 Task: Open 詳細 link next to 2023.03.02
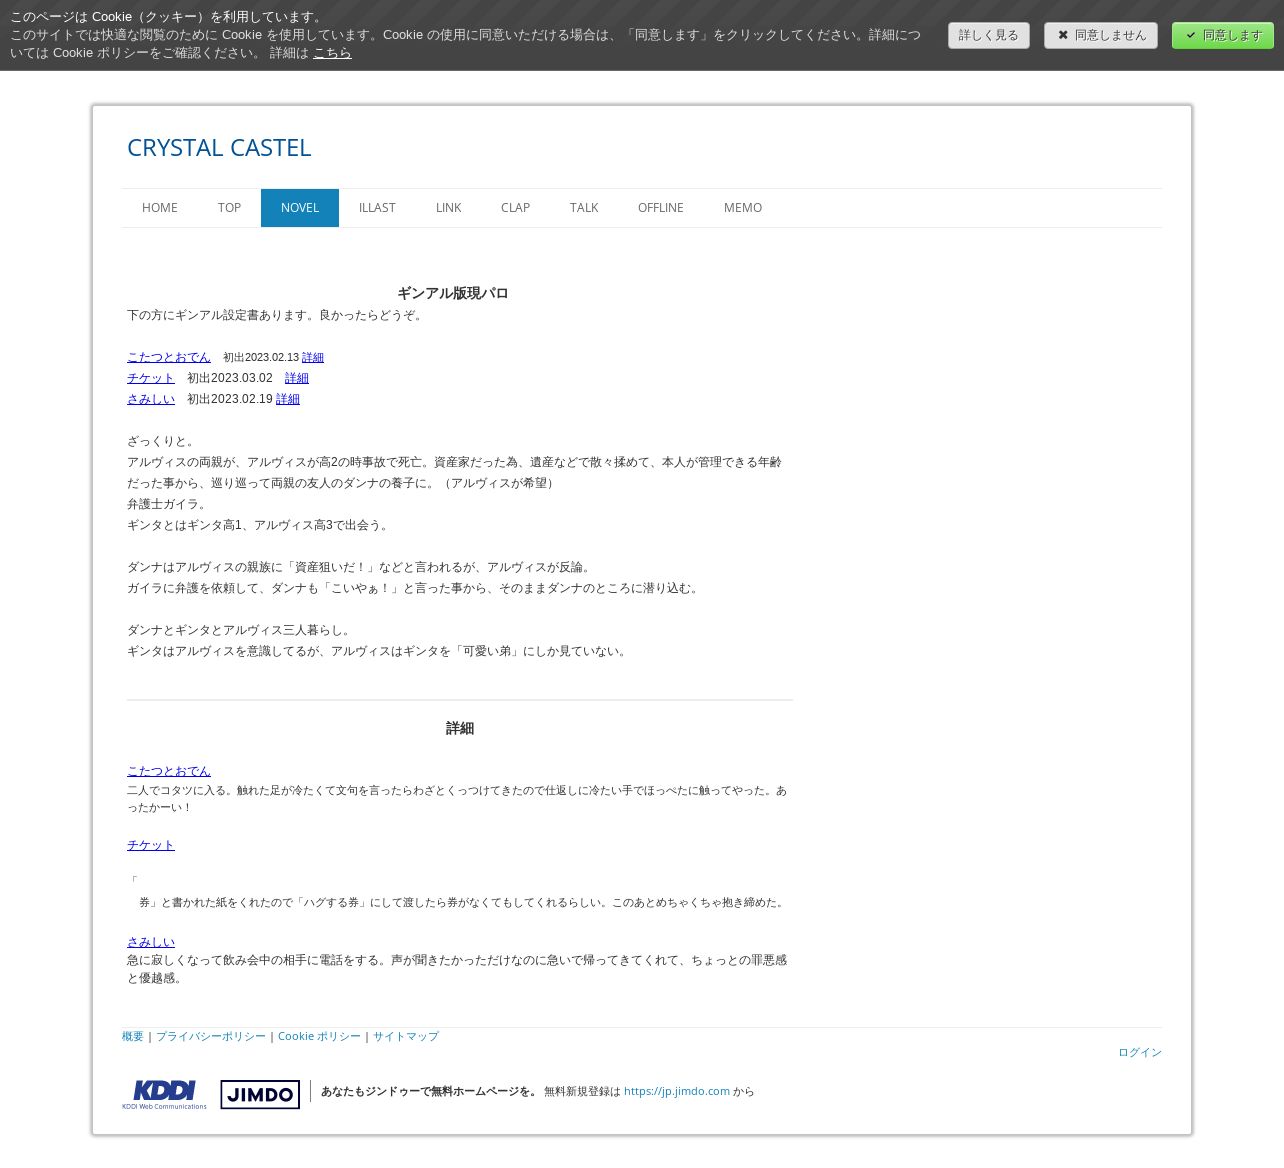297,378
